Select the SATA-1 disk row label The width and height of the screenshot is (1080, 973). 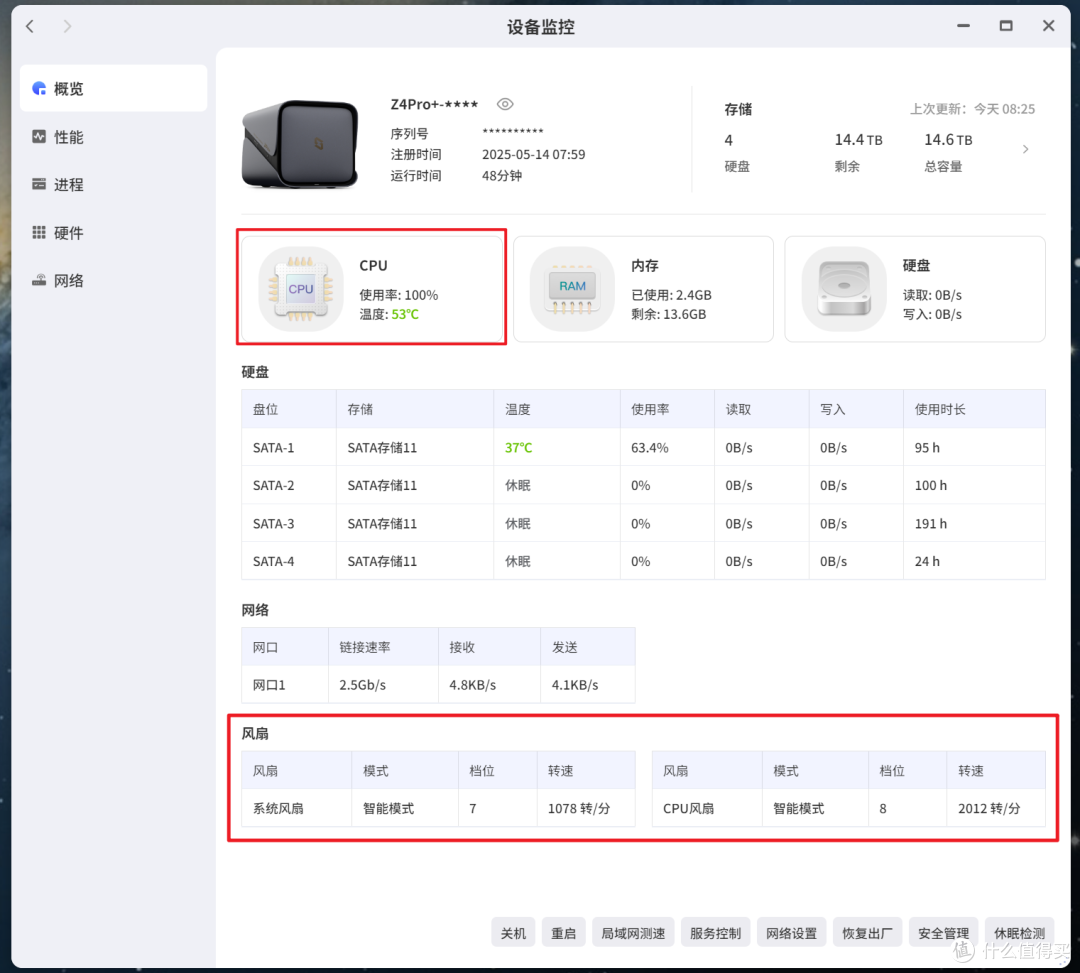(x=273, y=448)
